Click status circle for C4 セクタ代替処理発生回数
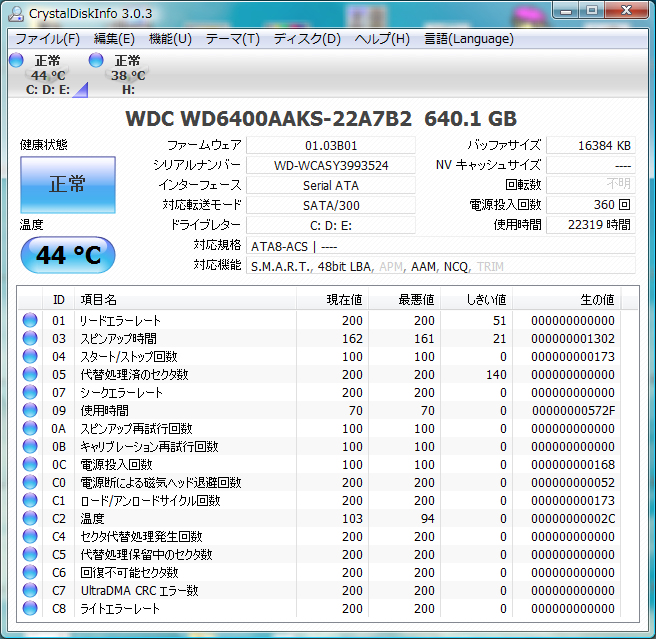The height and width of the screenshot is (639, 656). 30,536
